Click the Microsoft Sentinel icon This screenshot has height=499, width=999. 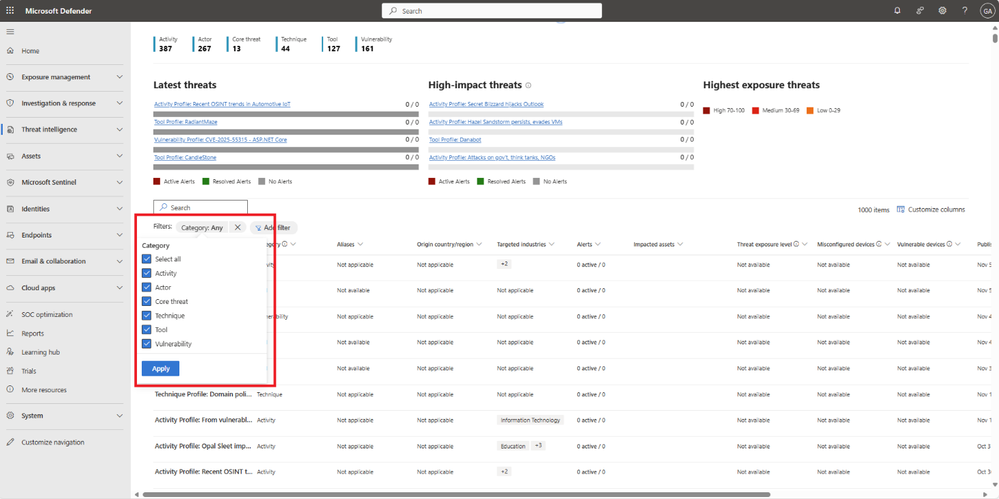point(10,182)
